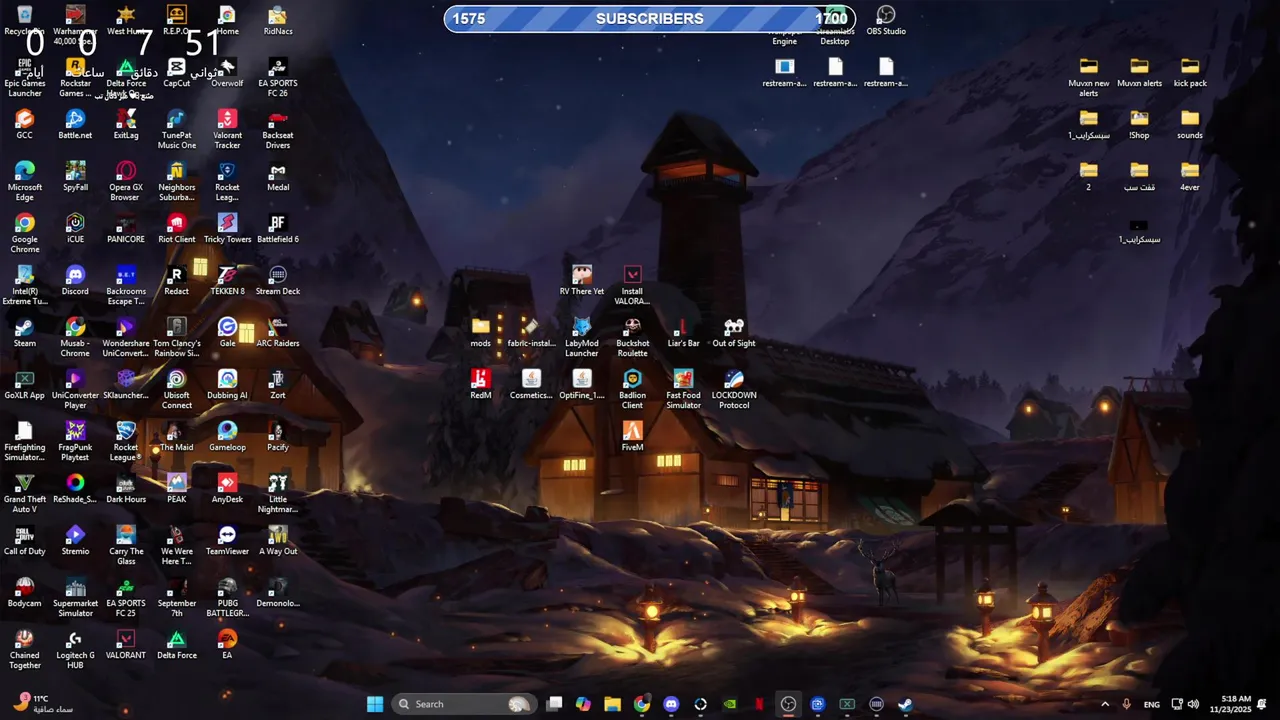Open Grand Theft Auto V shortcut
1280x720 pixels.
tap(25, 492)
